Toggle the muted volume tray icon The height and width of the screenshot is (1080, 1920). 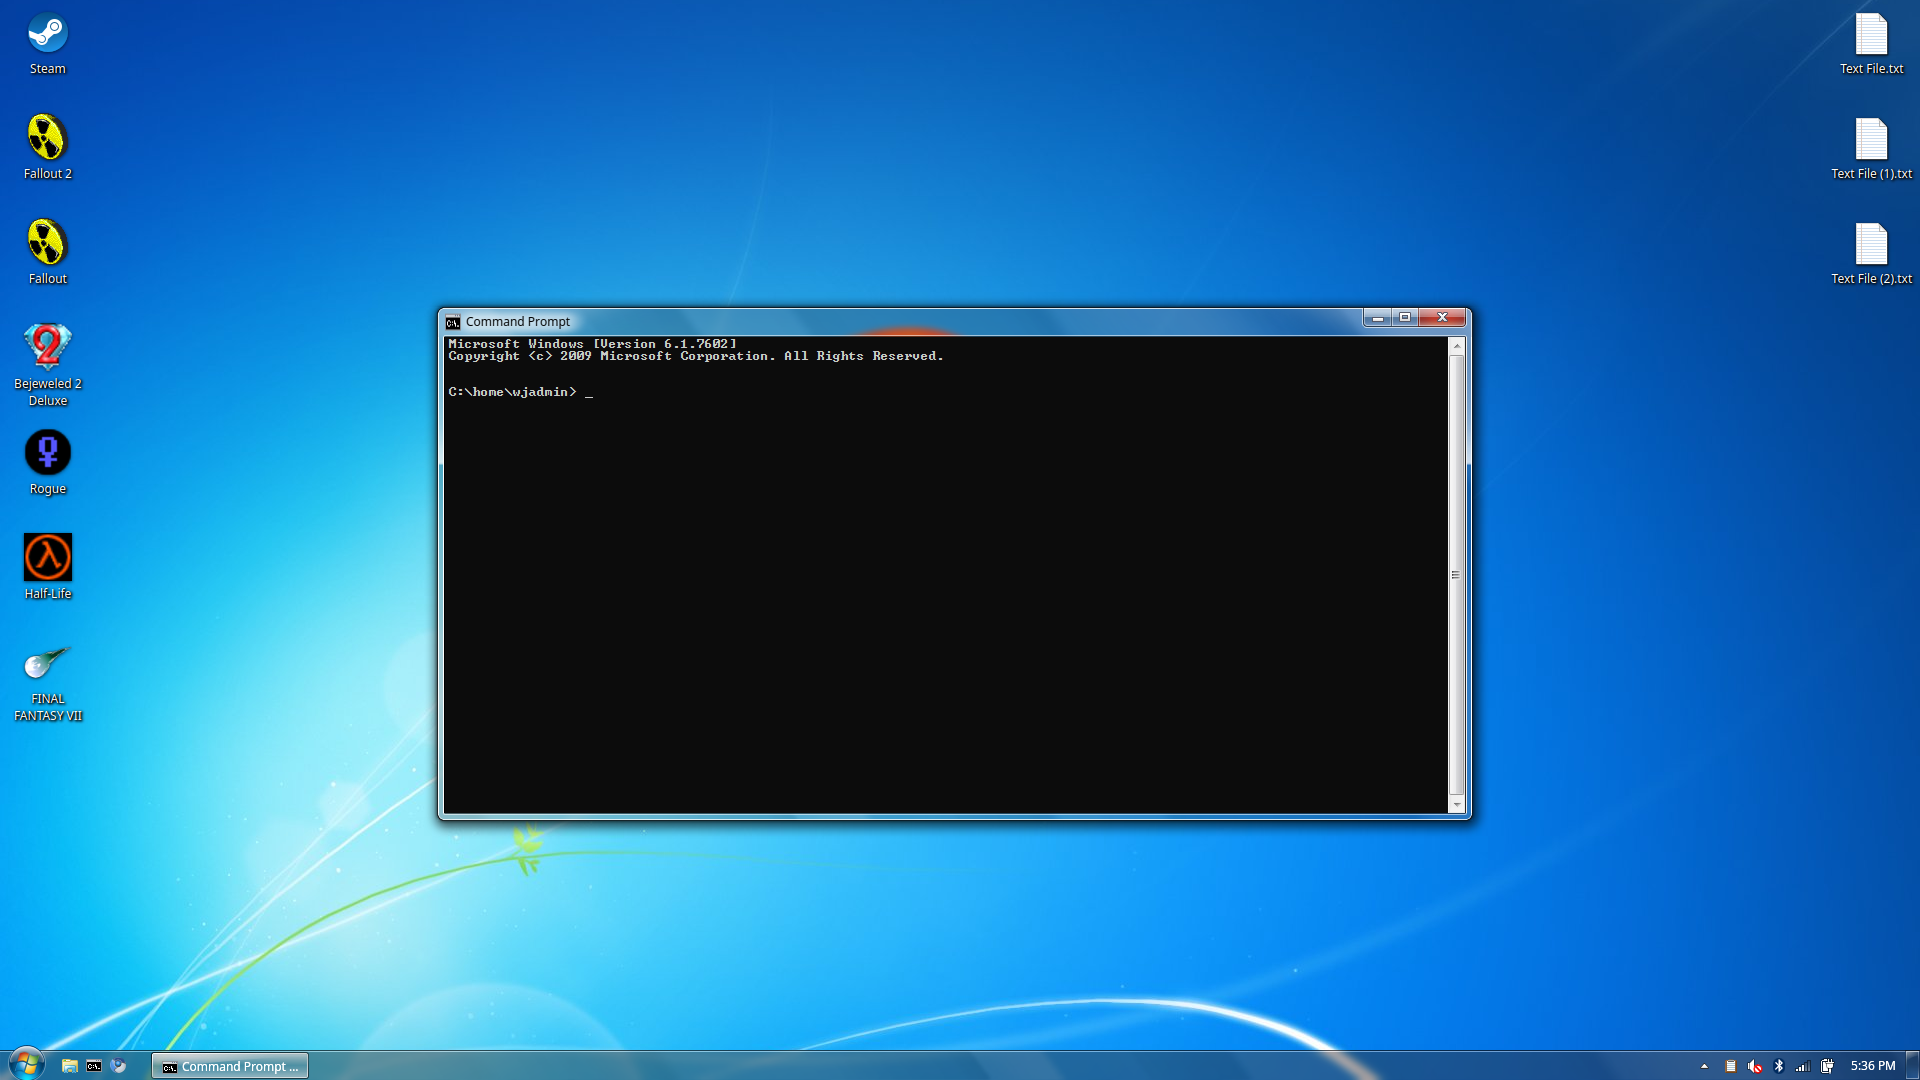1755,1066
